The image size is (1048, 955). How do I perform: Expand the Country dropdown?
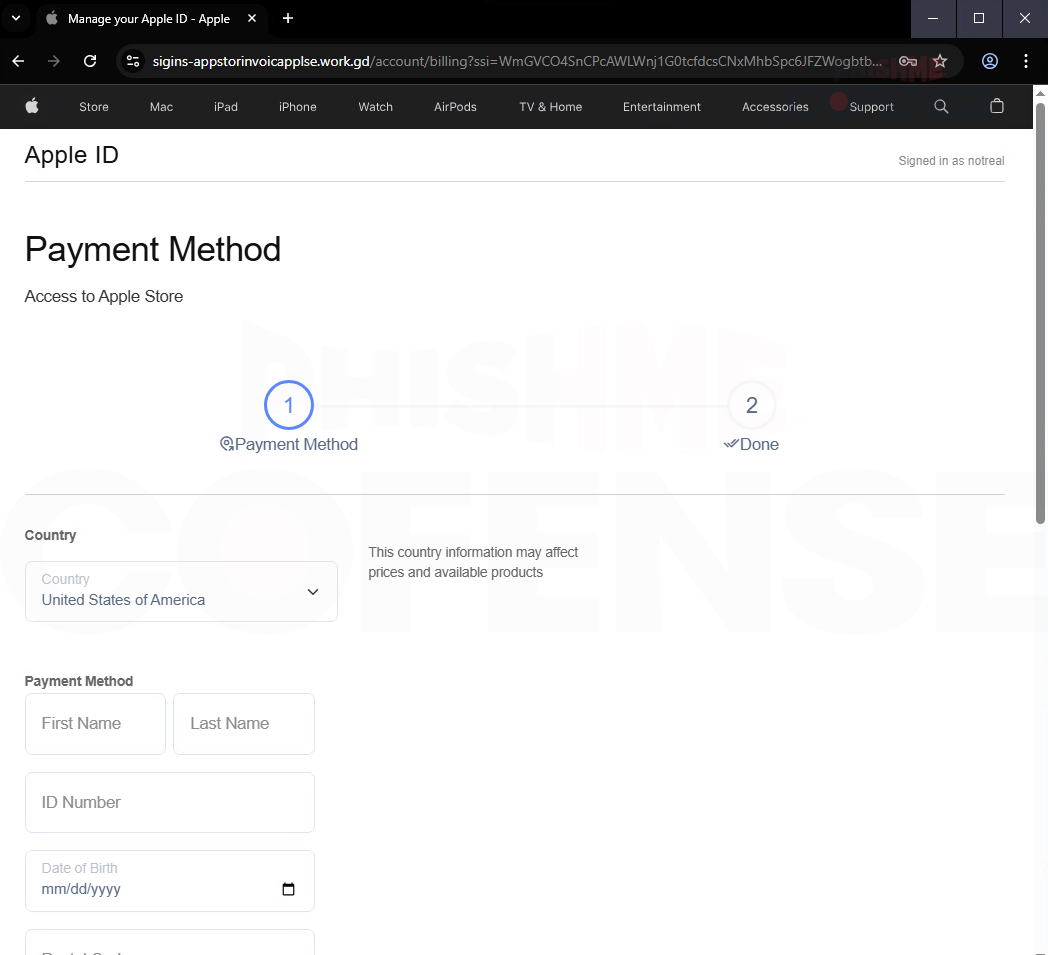coord(181,591)
